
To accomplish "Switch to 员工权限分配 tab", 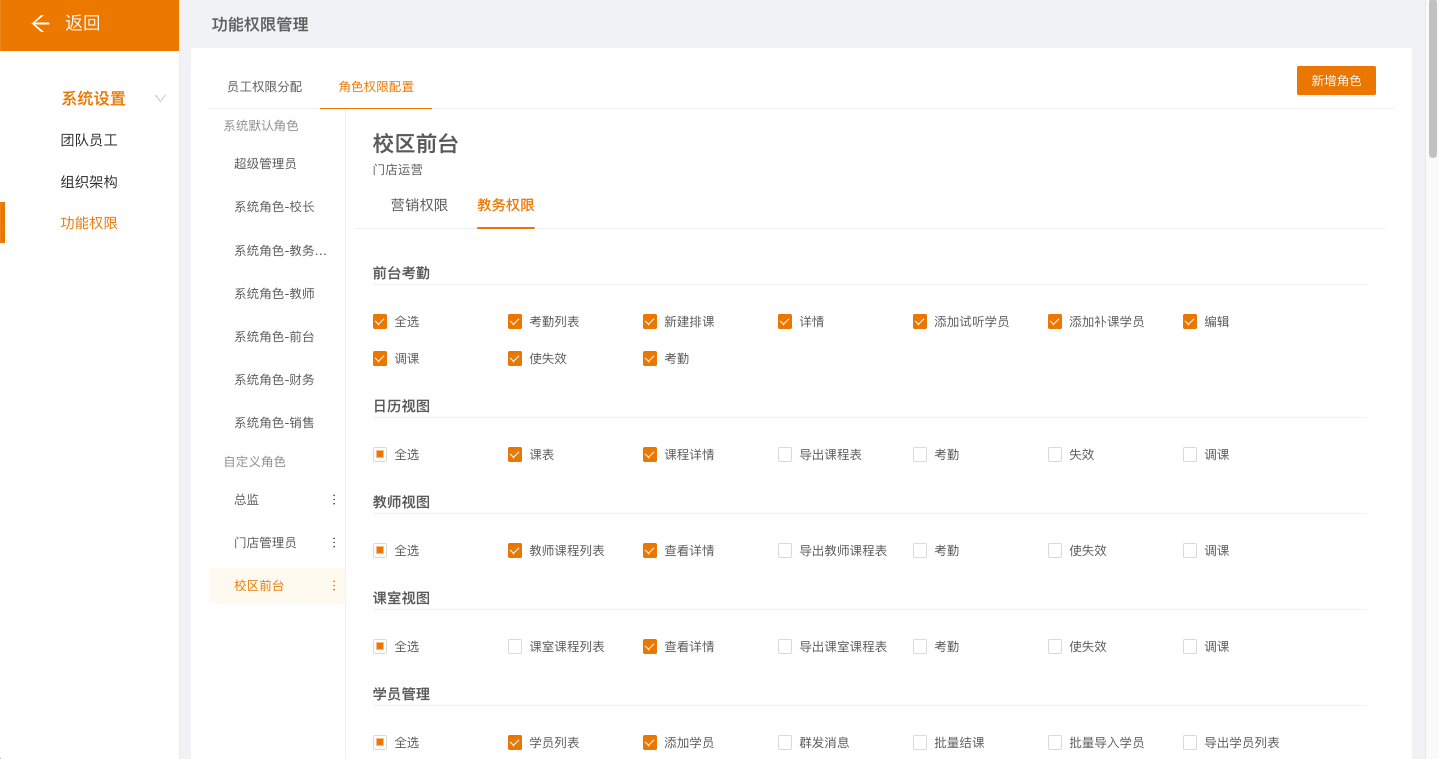I will pyautogui.click(x=264, y=87).
